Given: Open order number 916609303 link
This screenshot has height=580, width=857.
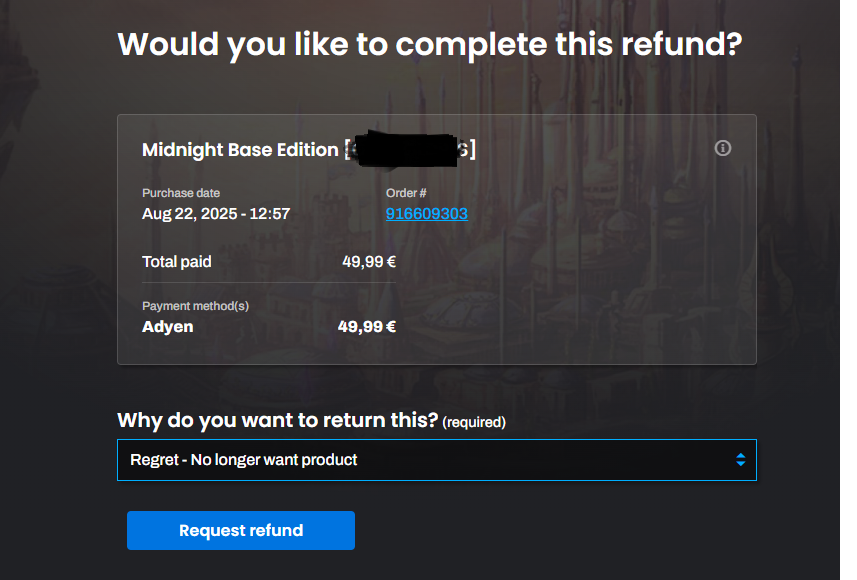Looking at the screenshot, I should pos(426,214).
